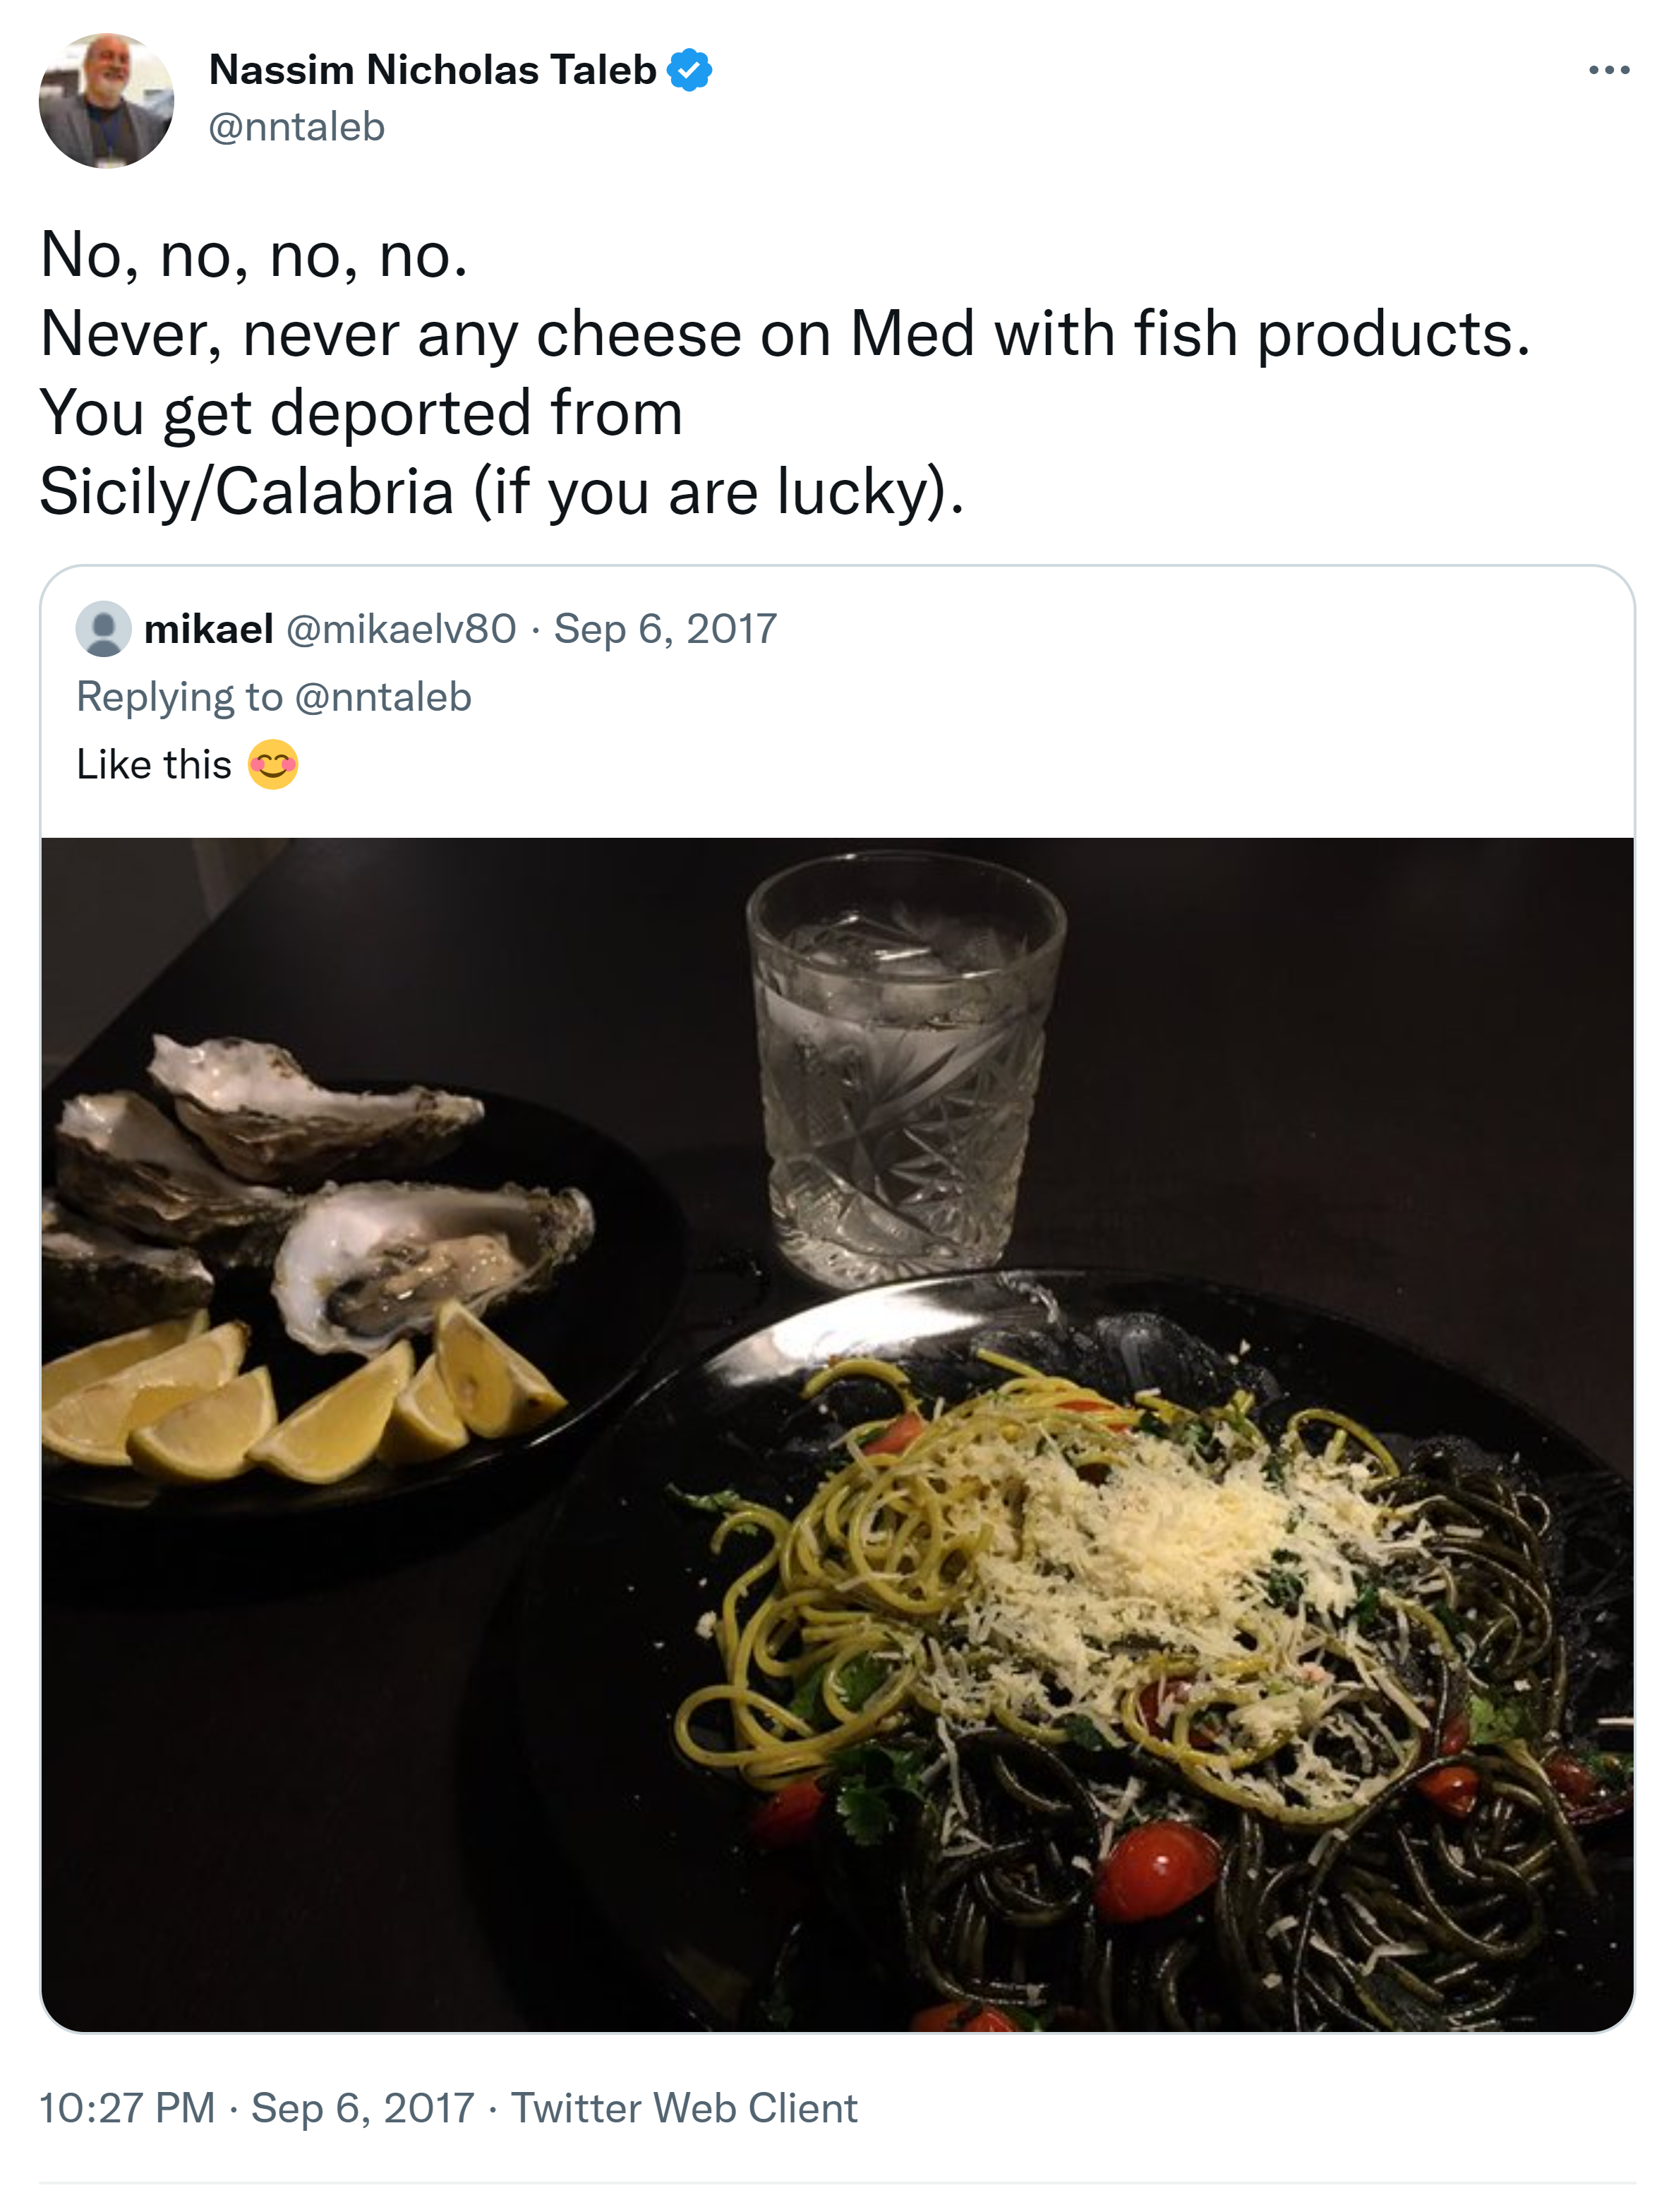
Task: Open the "Nassim Nicholas Taleb" display name
Action: coord(432,70)
